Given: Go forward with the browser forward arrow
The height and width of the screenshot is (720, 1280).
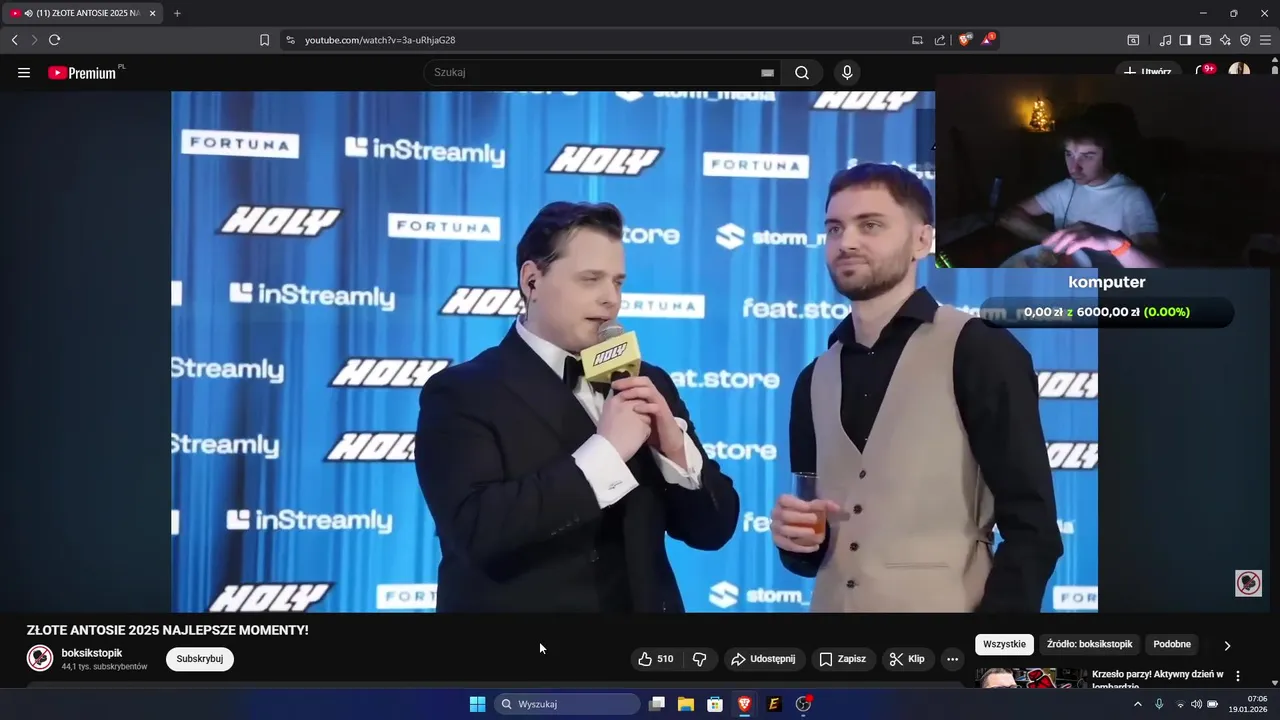Looking at the screenshot, I should [34, 40].
